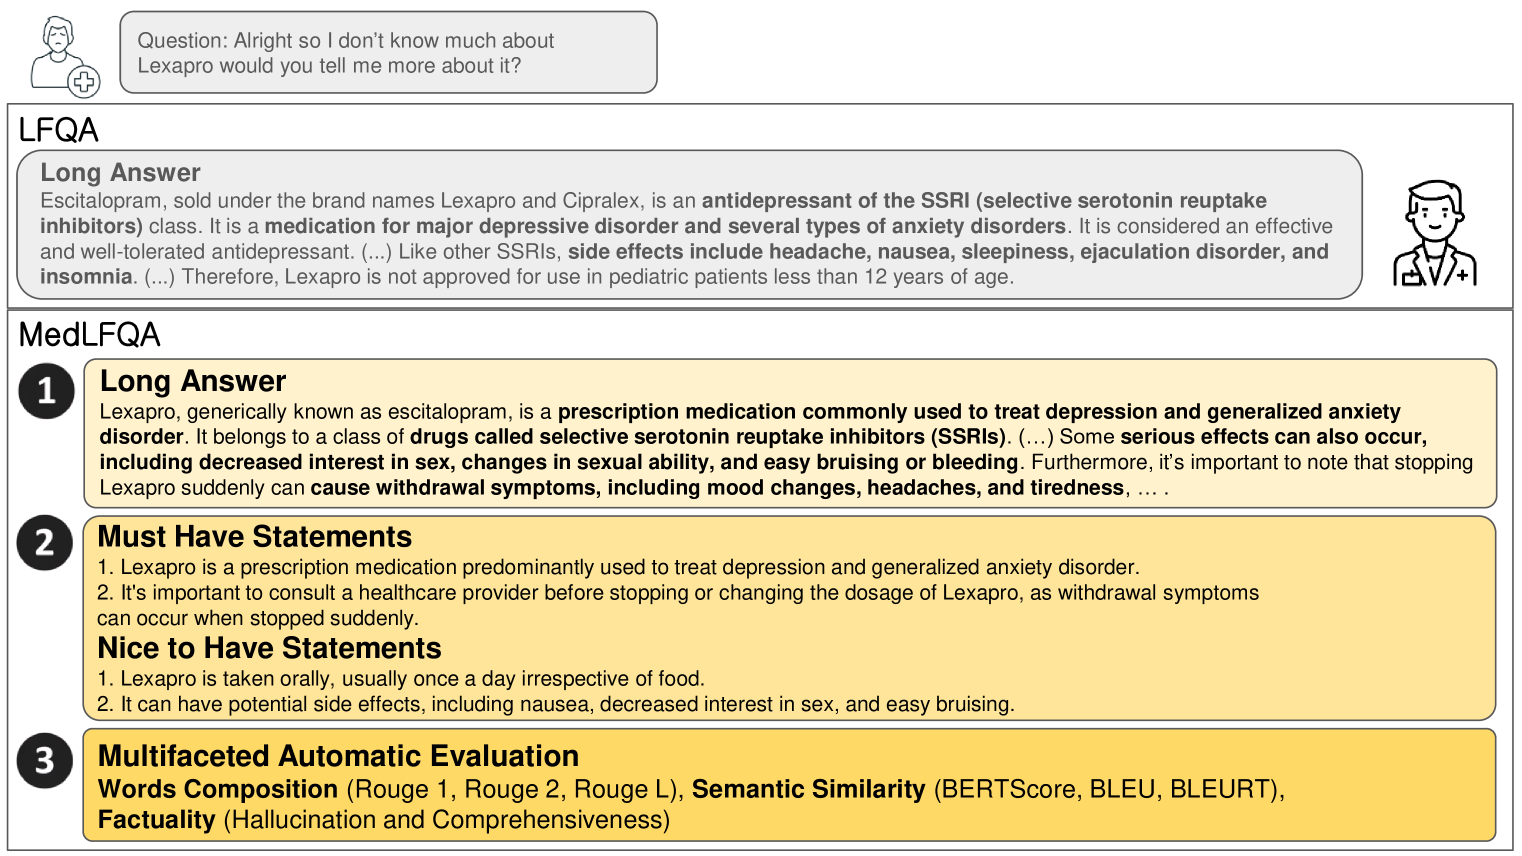Select the Nice to Have statement about side effects
Screen dimensions: 1522x856
556,704
